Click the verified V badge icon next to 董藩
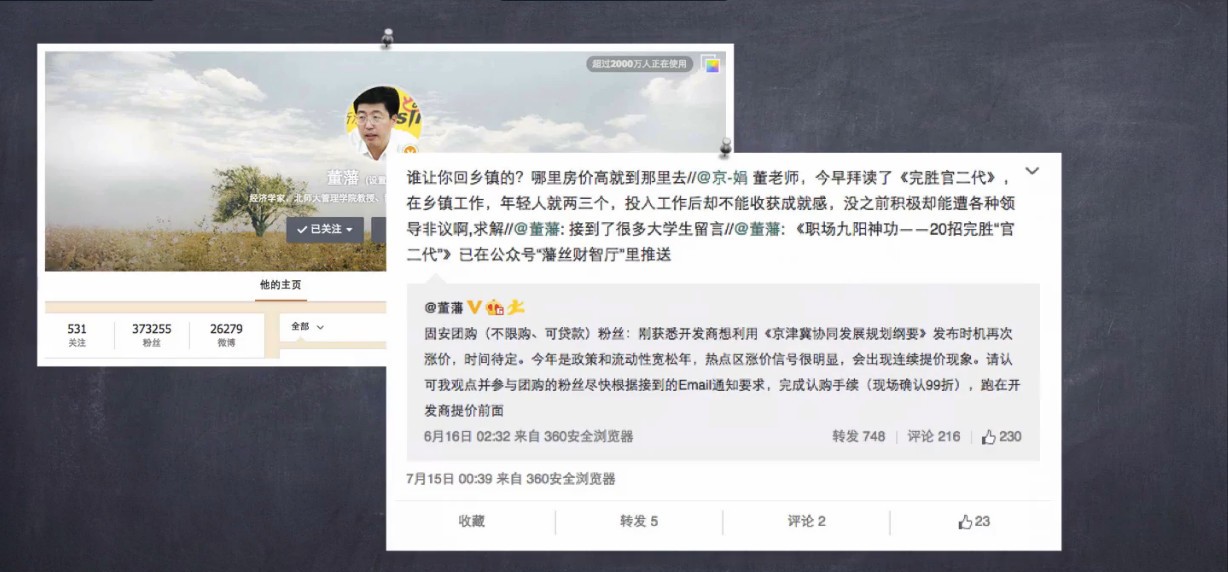 point(475,307)
